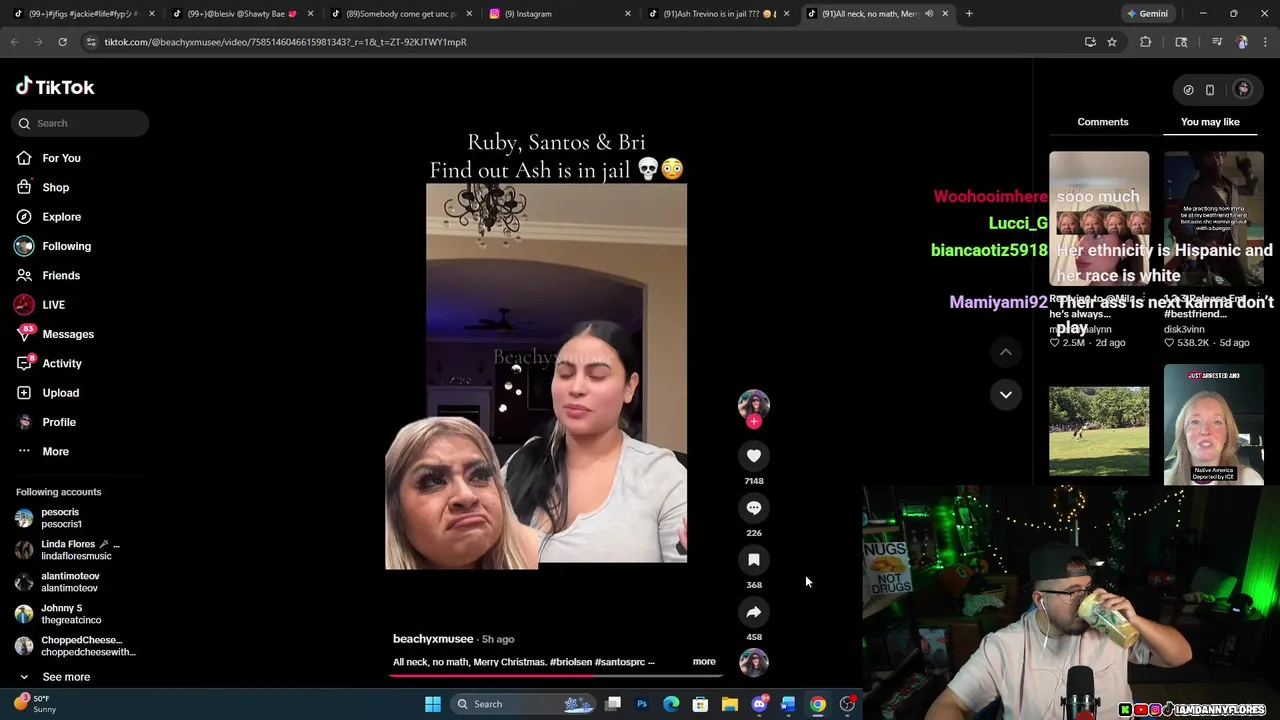Open the pesocris followed account
Image resolution: width=1280 pixels, height=720 pixels.
click(61, 518)
